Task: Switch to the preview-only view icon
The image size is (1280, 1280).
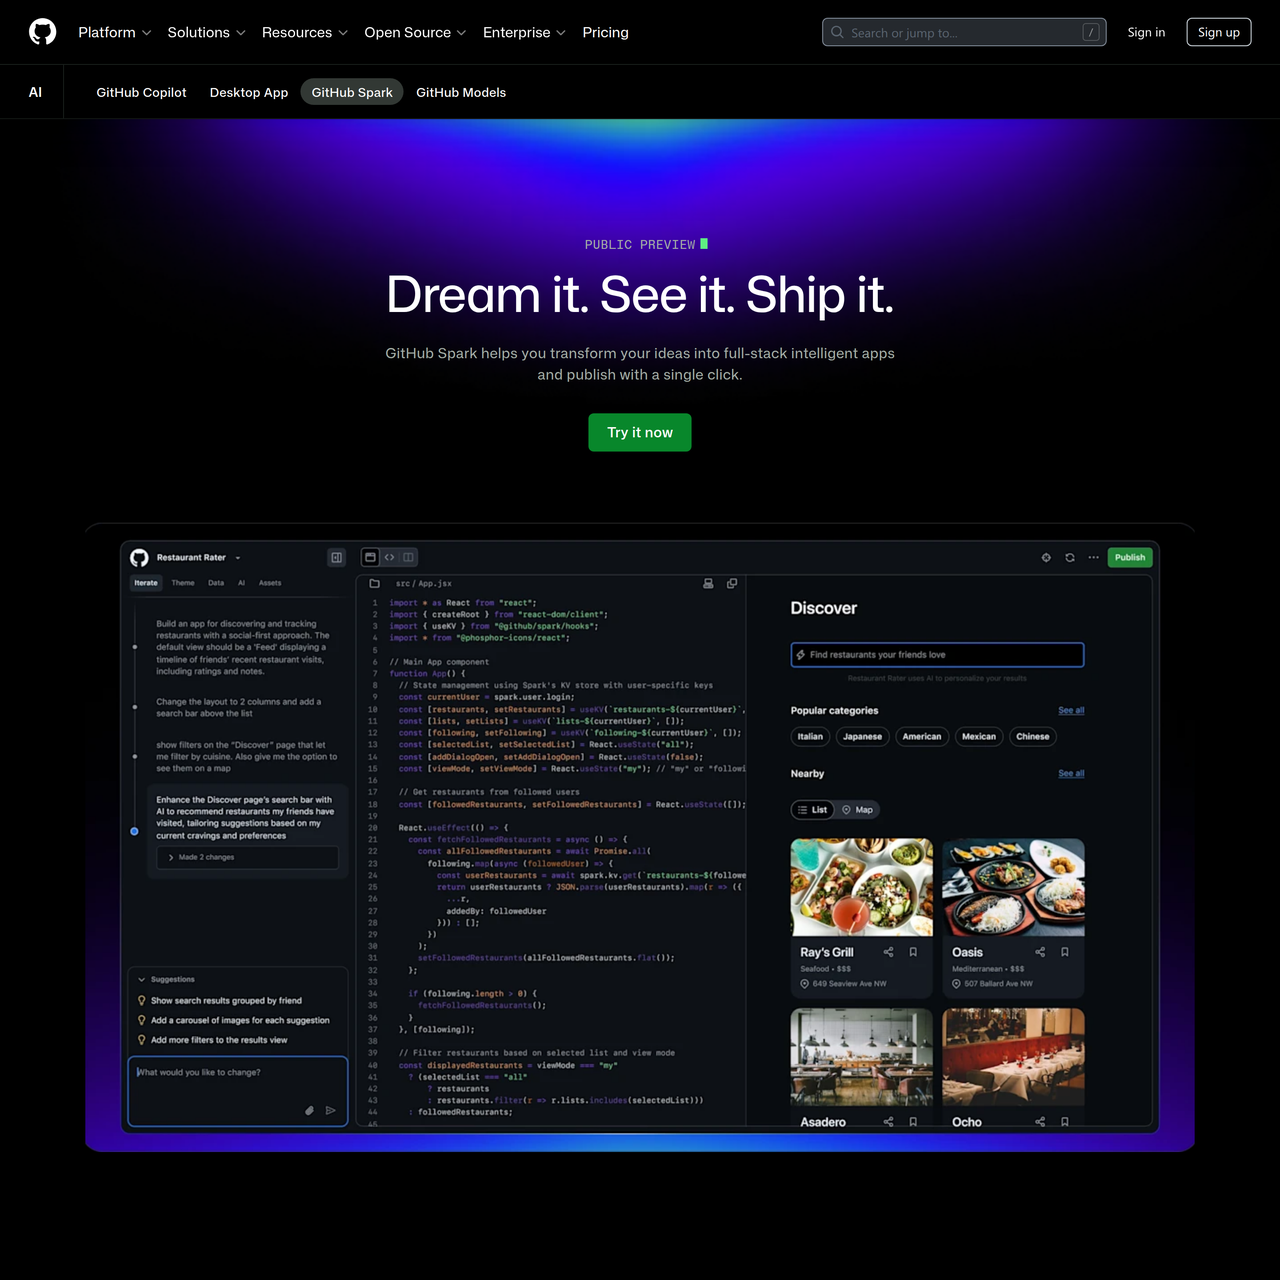Action: pos(370,557)
